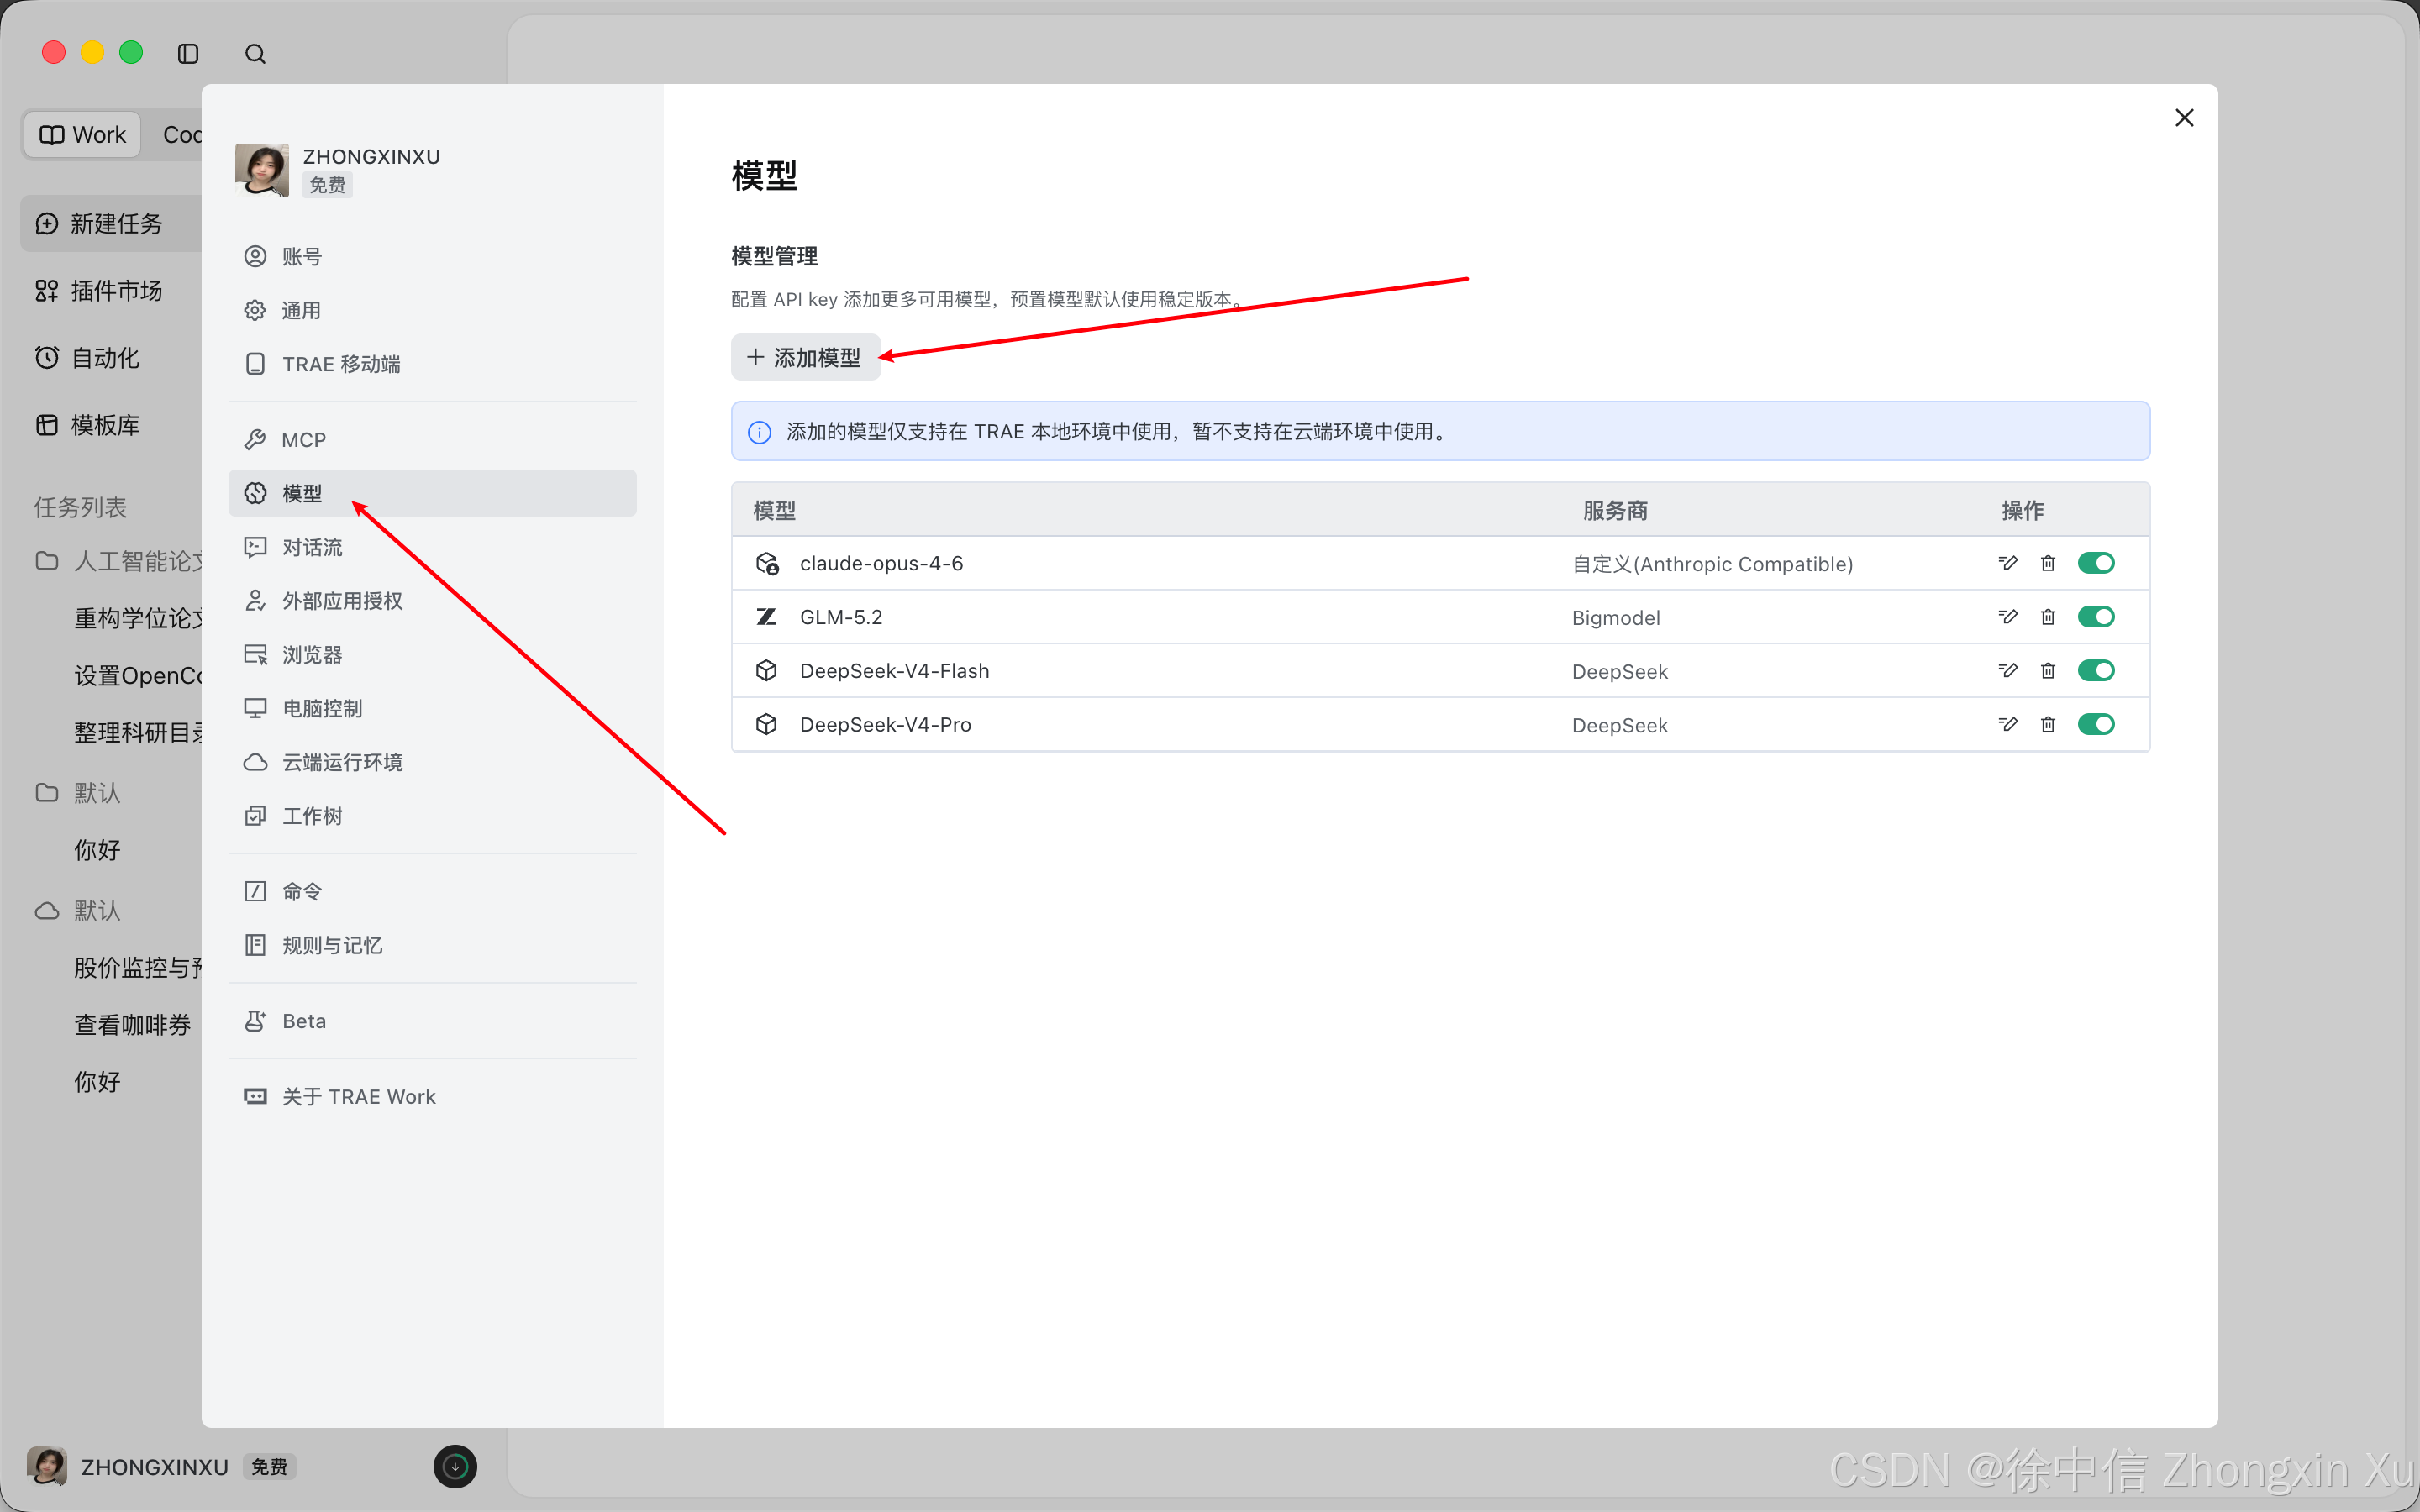Click the 免费 plan badge in settings

coord(328,186)
